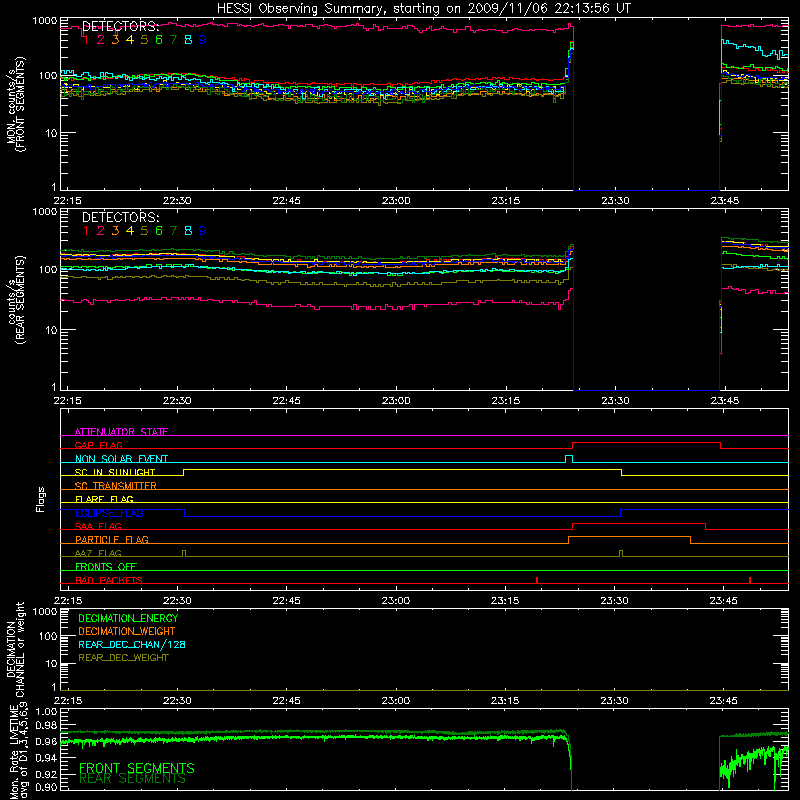Click DETECTORS: label in front segments panel

[x=120, y=26]
